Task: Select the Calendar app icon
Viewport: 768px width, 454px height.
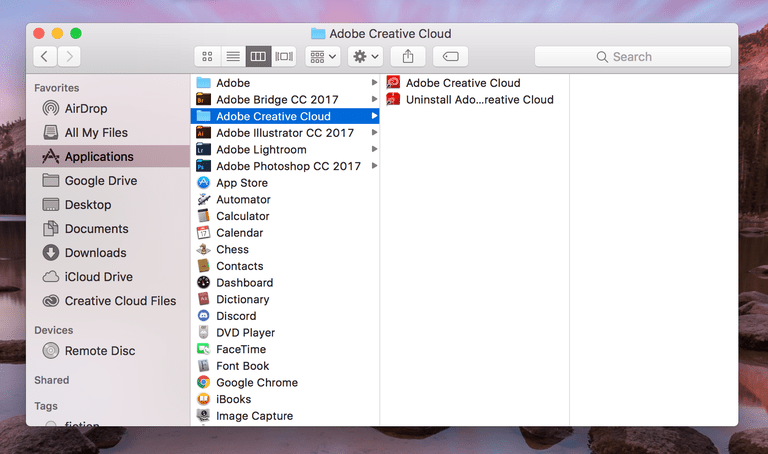Action: (x=203, y=232)
